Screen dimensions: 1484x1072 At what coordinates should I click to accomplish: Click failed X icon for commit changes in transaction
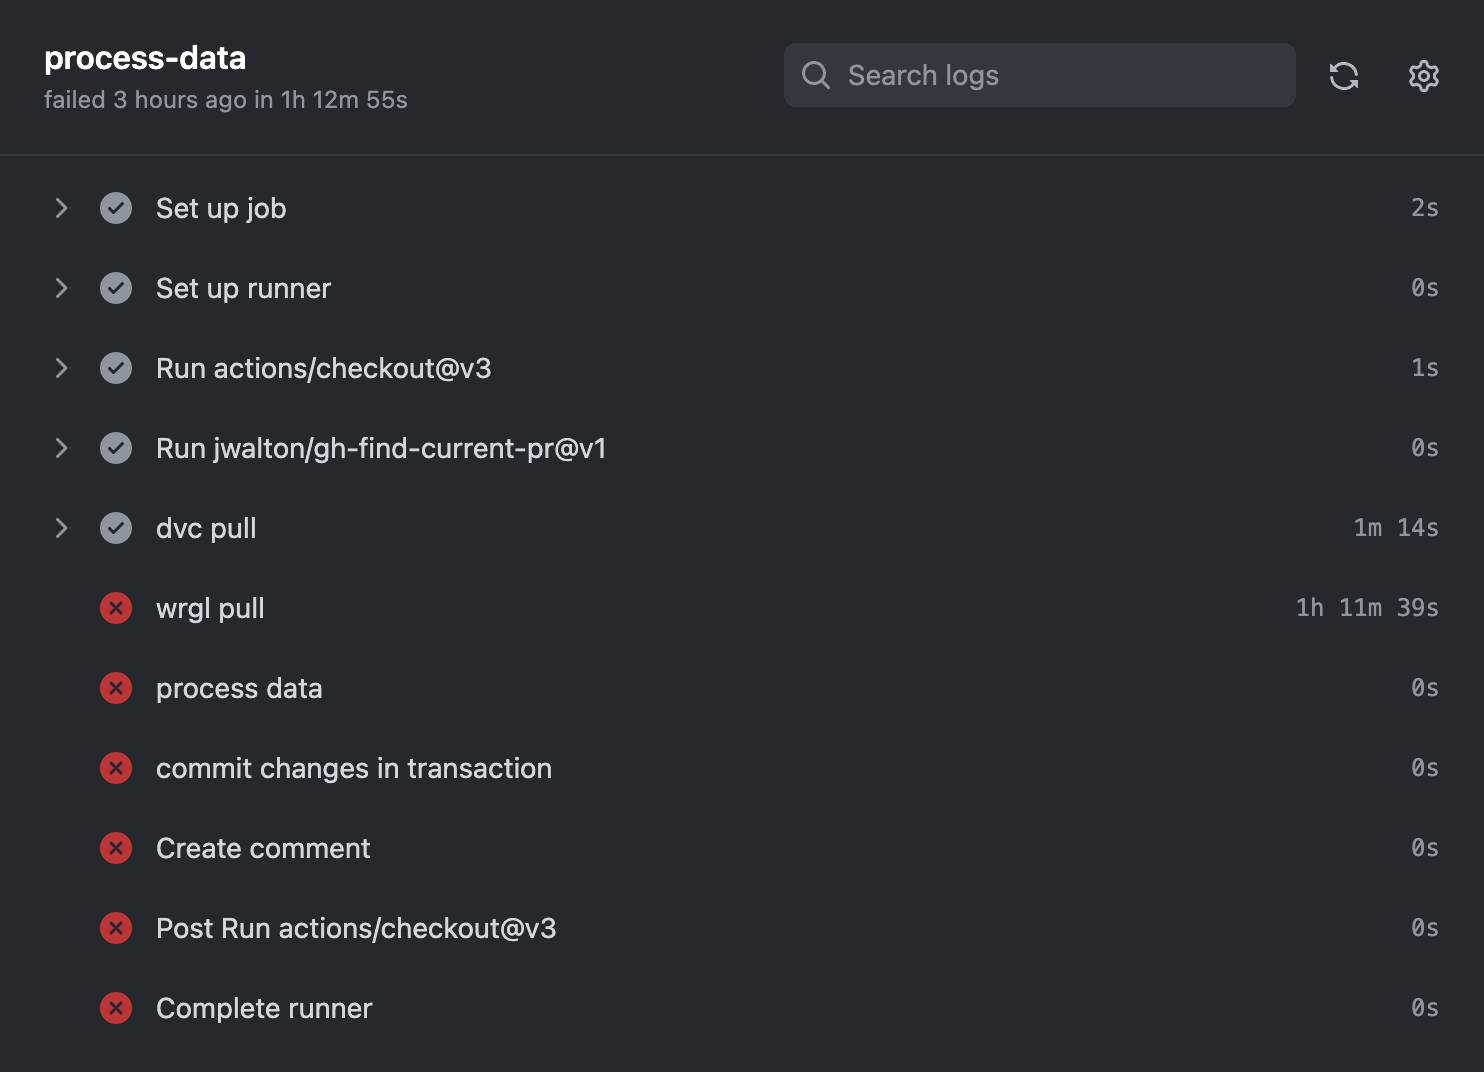(x=116, y=768)
